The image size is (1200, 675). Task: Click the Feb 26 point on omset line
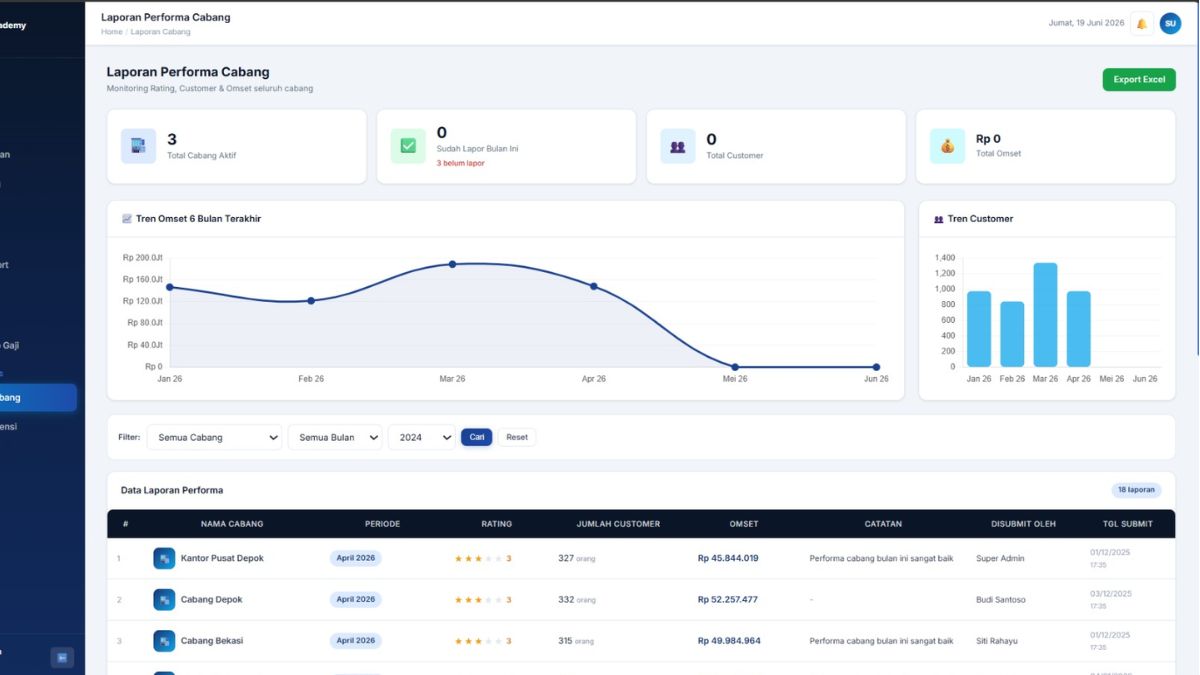point(311,301)
